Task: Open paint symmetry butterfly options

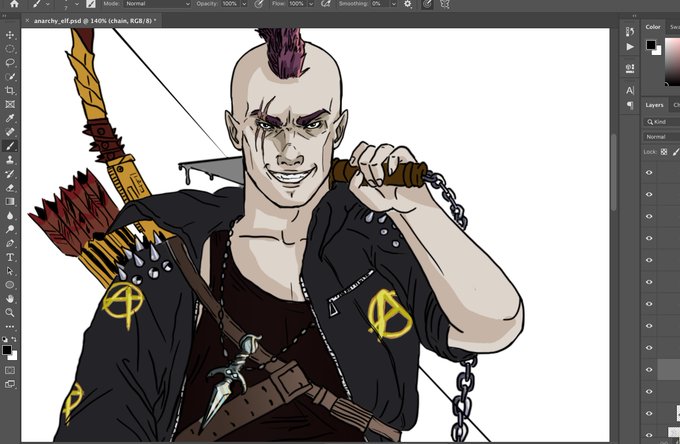Action: [445, 4]
